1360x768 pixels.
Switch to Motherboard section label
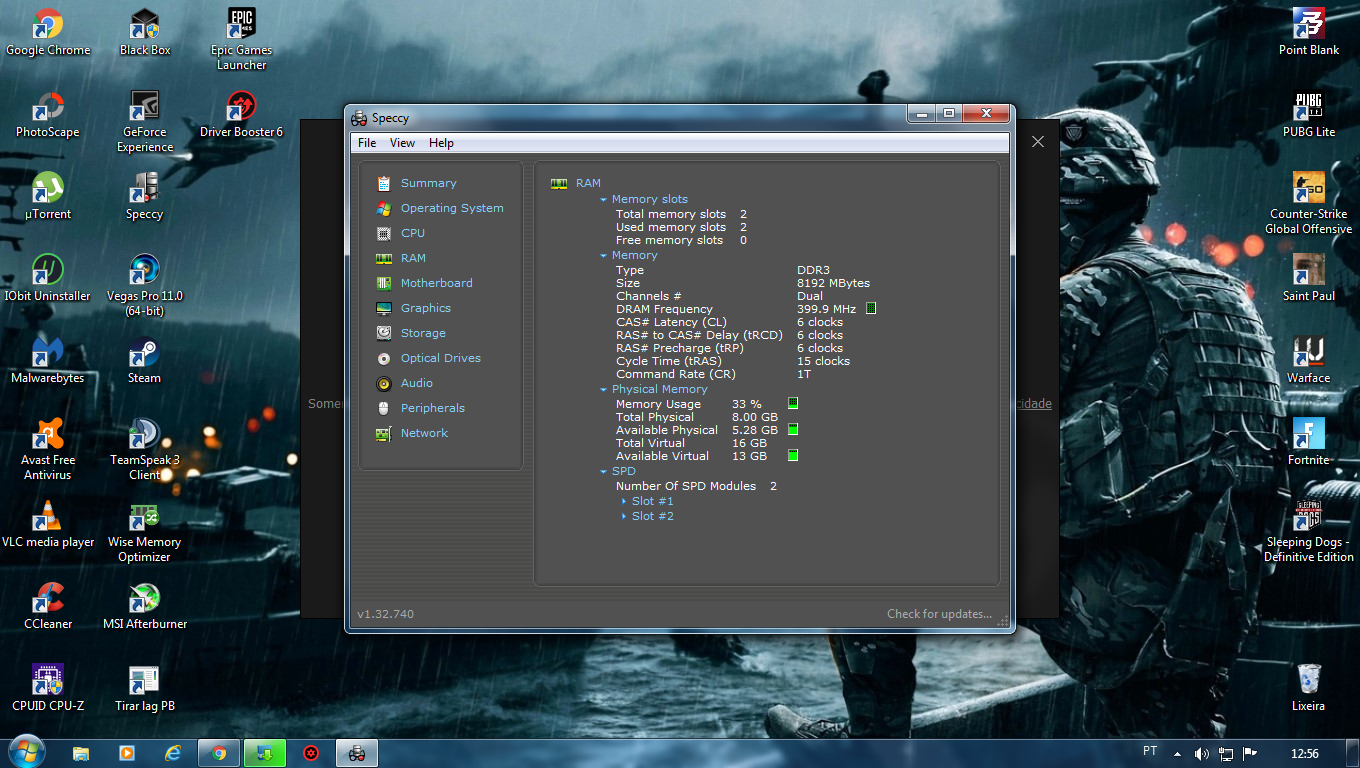coord(436,284)
